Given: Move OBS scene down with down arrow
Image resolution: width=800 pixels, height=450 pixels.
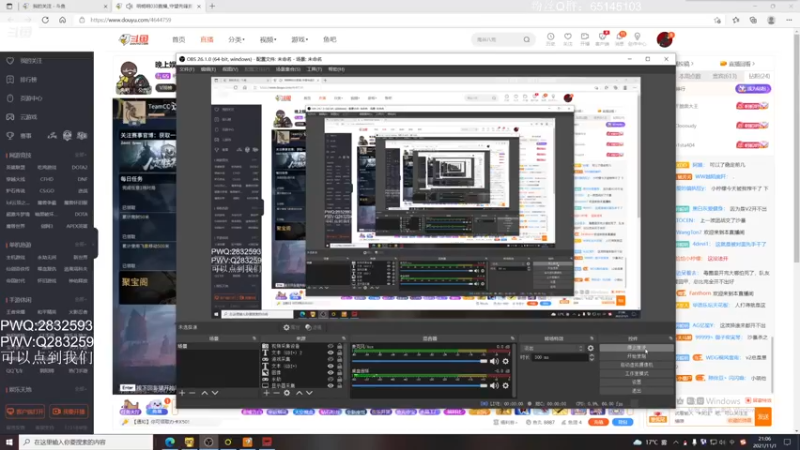Looking at the screenshot, I should pos(215,393).
